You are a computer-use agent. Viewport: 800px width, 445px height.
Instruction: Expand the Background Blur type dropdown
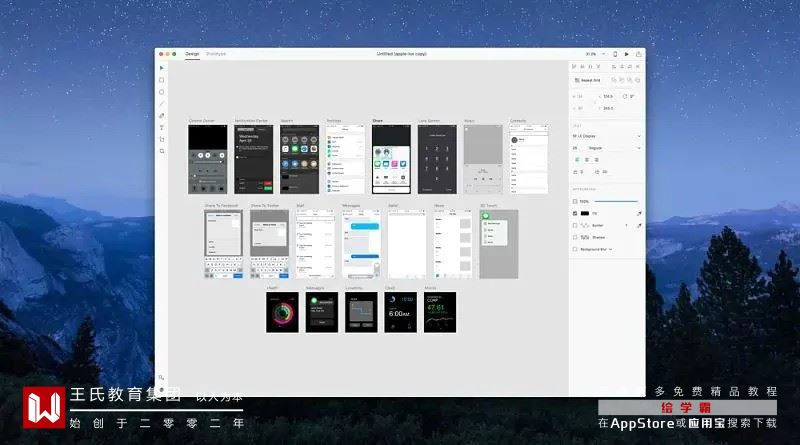(611, 249)
